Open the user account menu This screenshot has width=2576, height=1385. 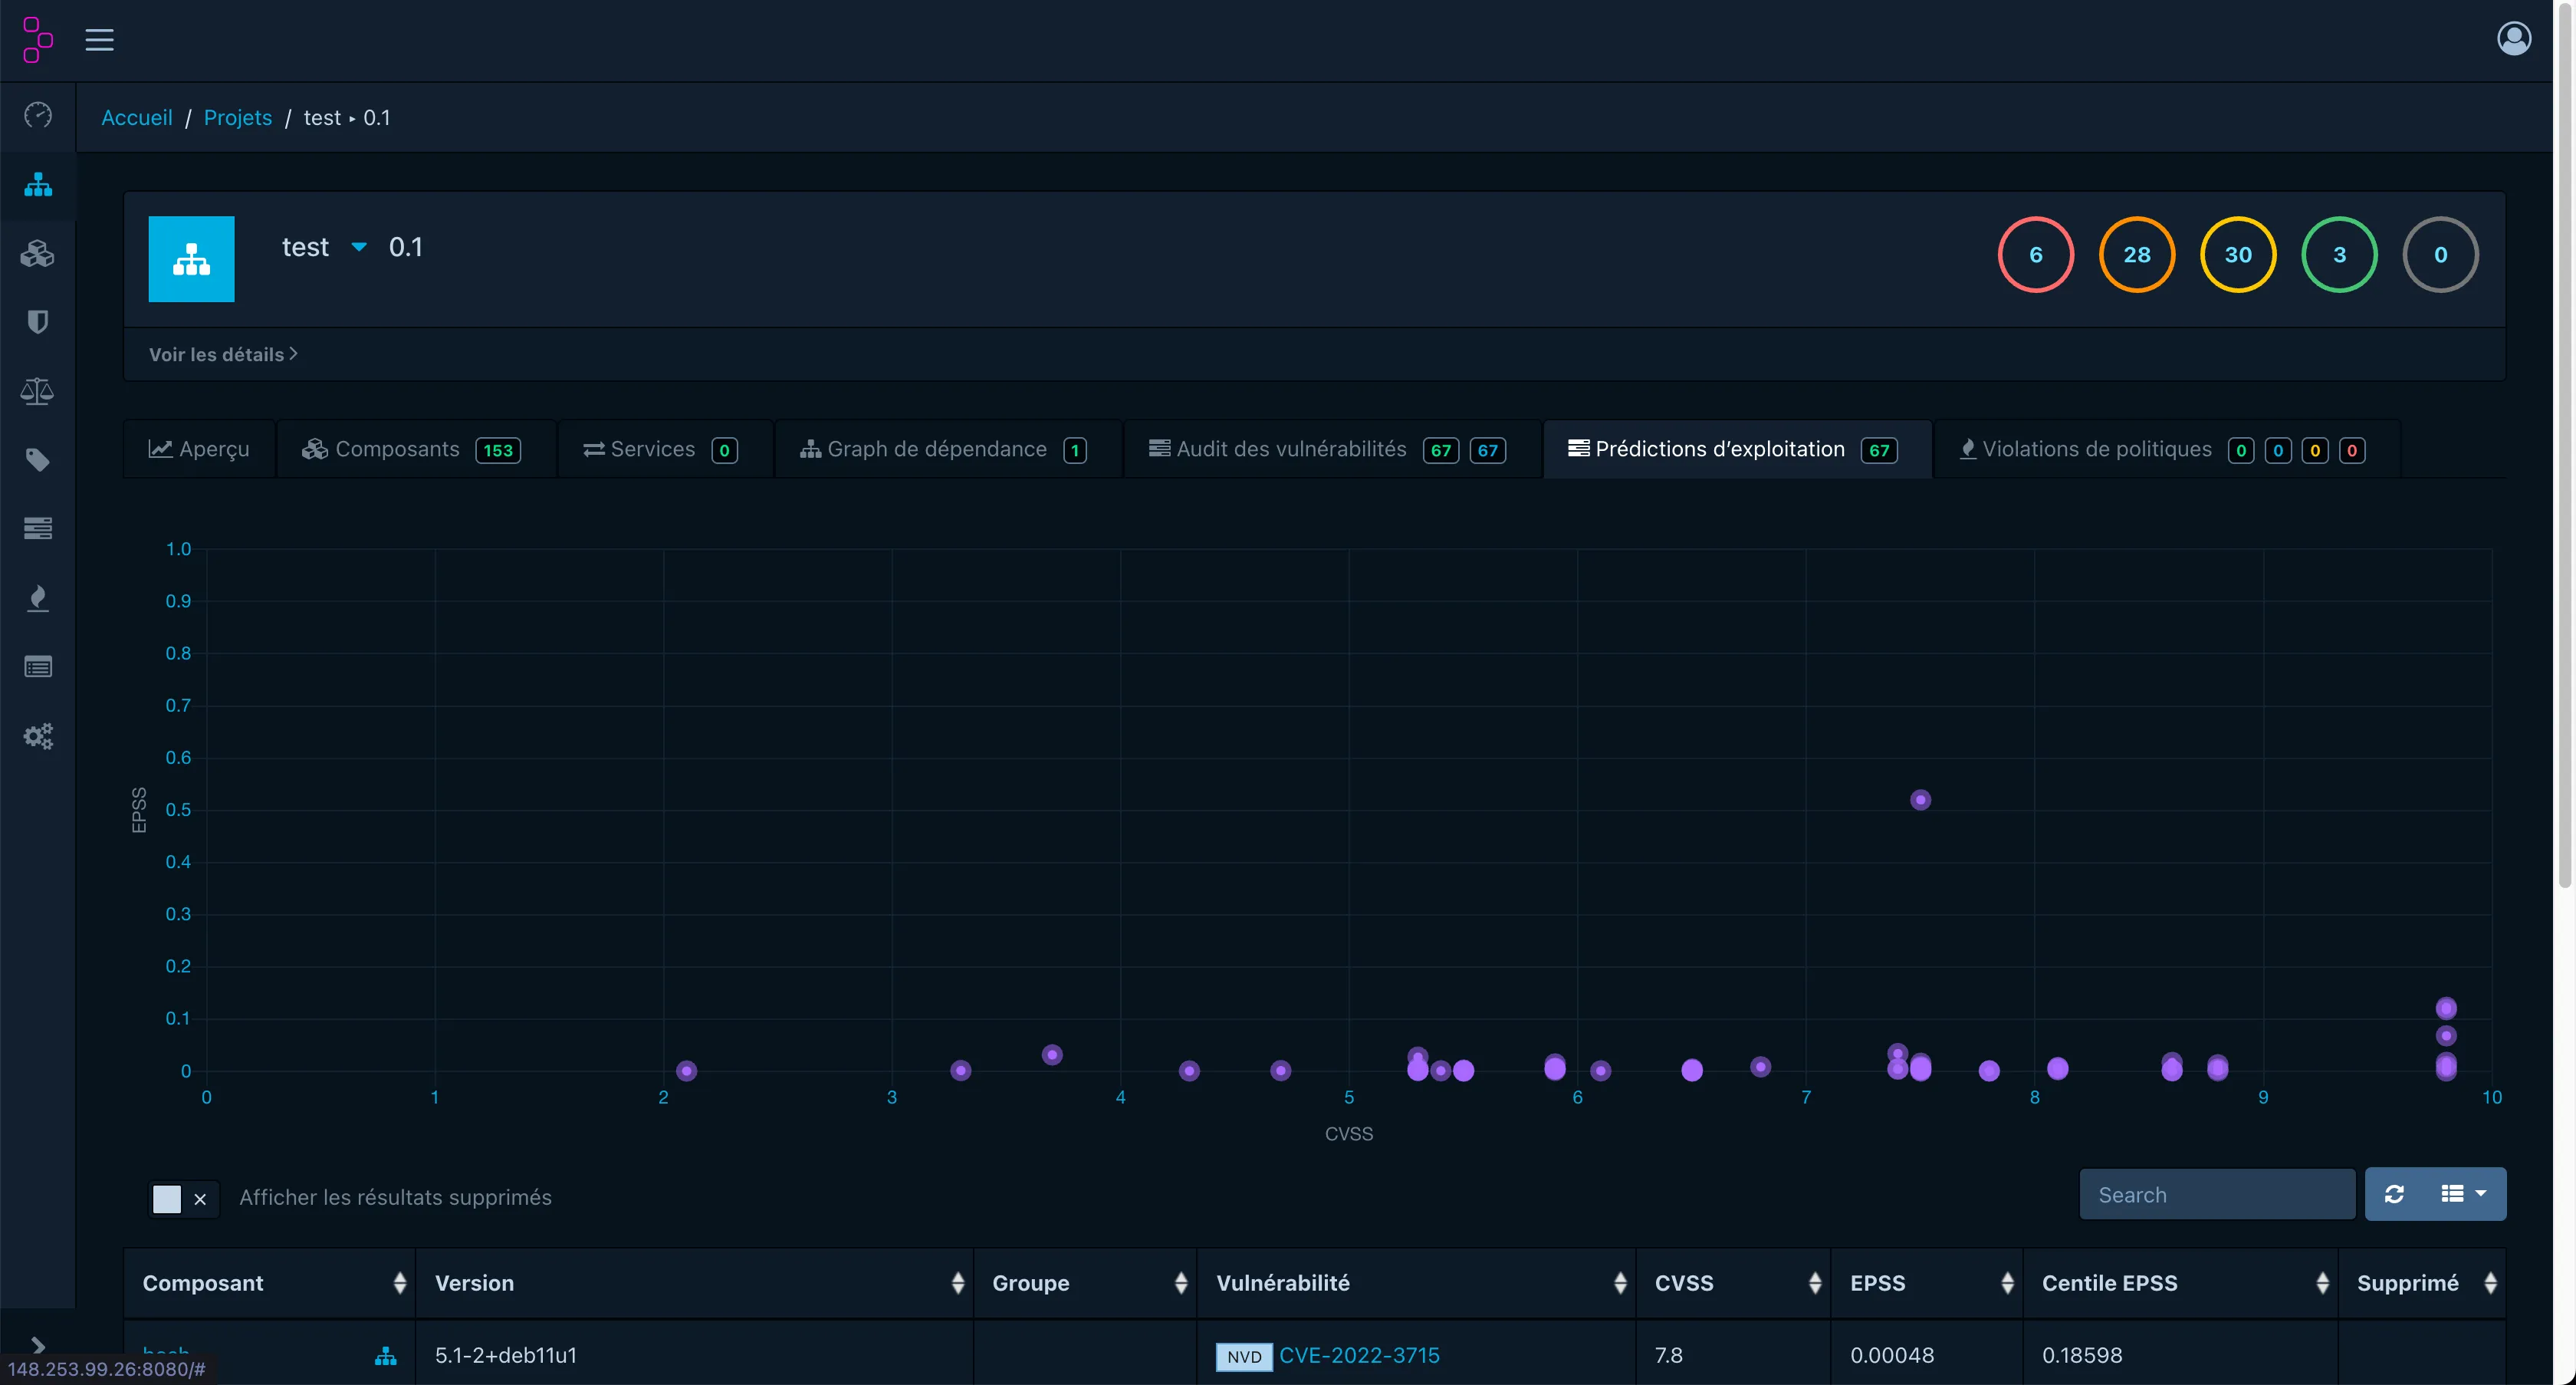pyautogui.click(x=2514, y=38)
